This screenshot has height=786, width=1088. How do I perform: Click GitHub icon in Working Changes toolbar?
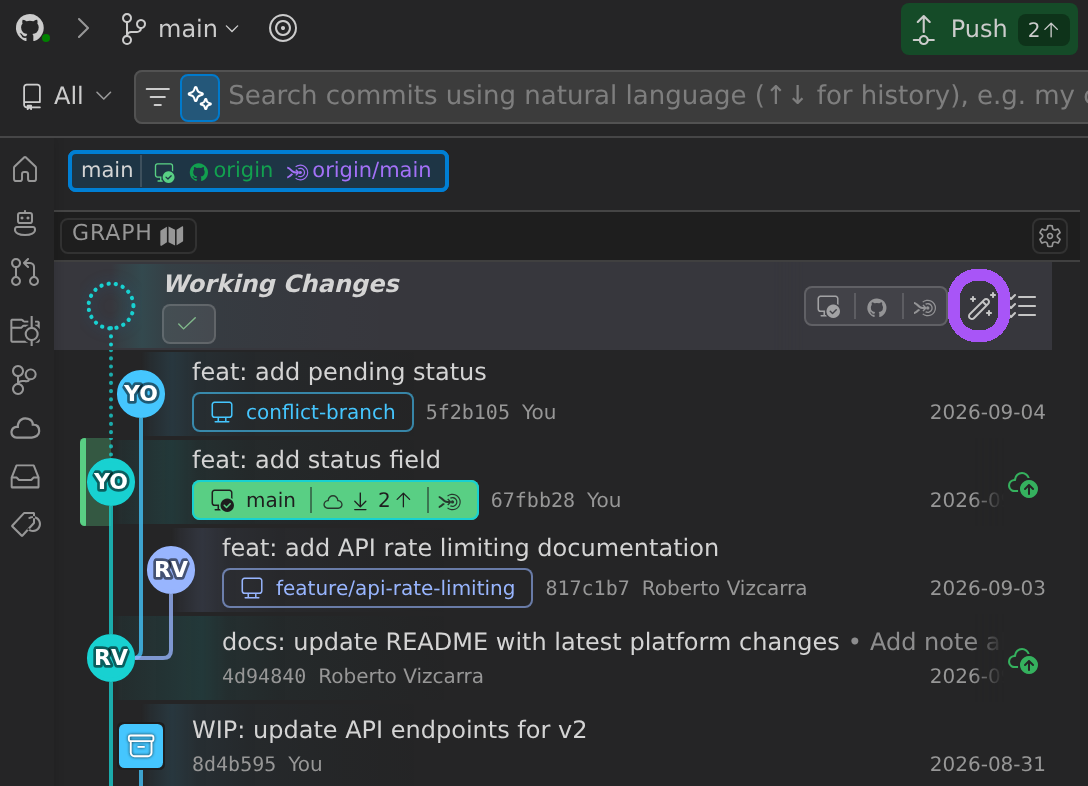click(x=876, y=307)
